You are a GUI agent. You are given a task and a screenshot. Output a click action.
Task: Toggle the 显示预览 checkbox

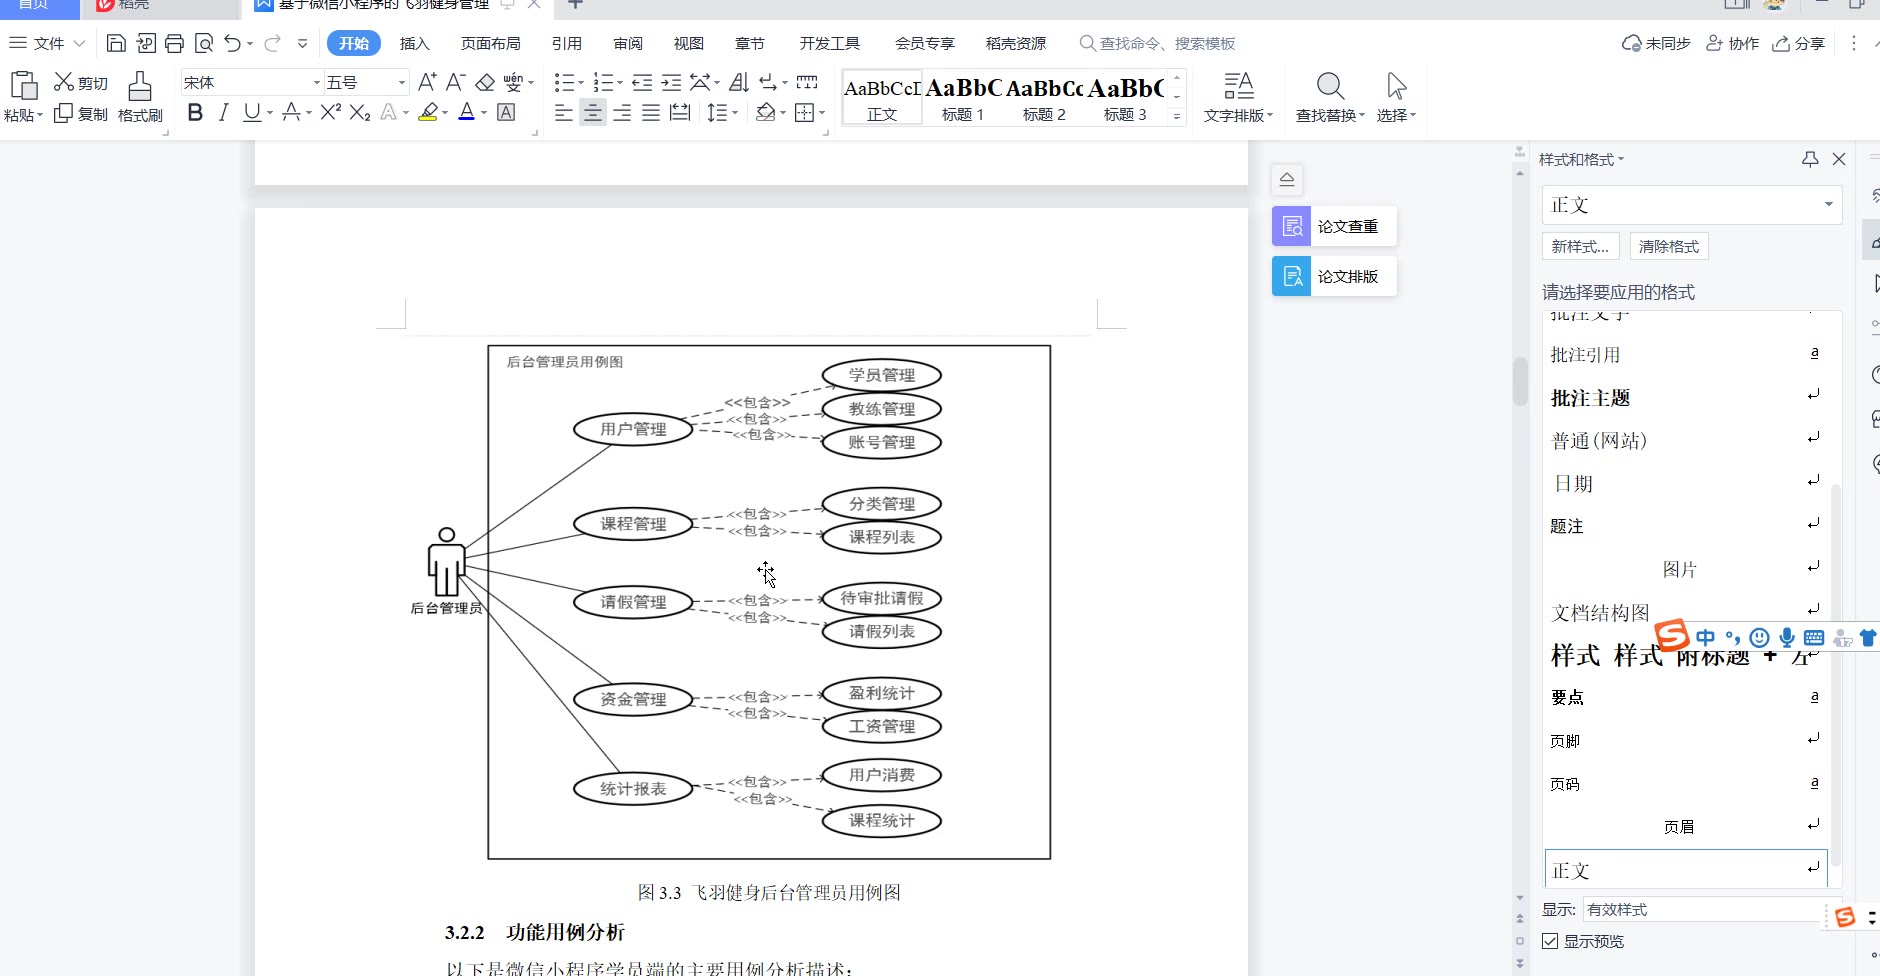pyautogui.click(x=1550, y=941)
